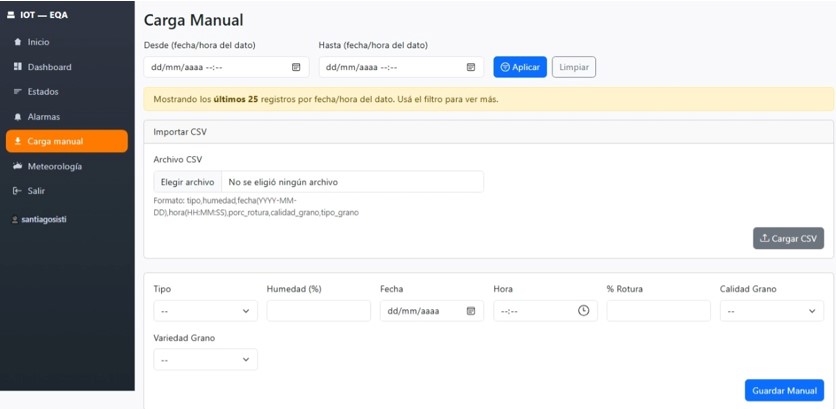Expand the Tipo dropdown
Screen dimensions: 836x409
(205, 311)
